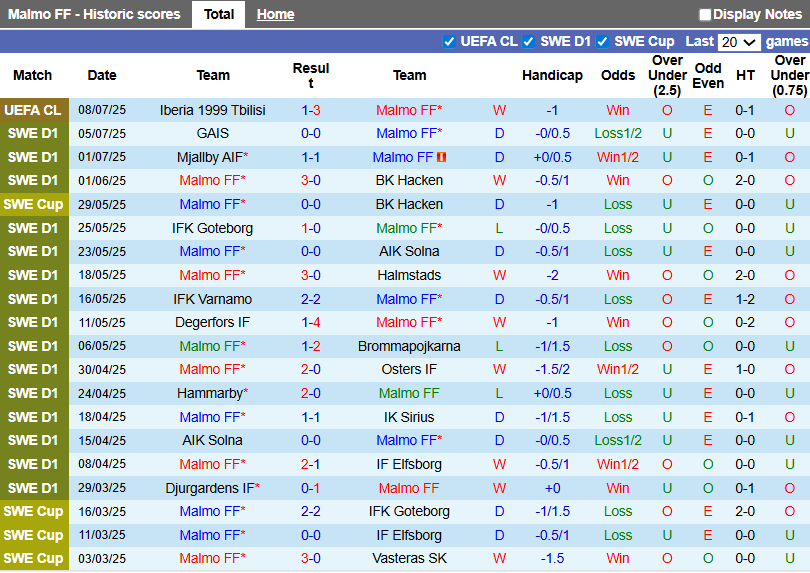Viewport: 810px width, 573px height.
Task: Click the Djurgardens IF team name
Action: [212, 488]
